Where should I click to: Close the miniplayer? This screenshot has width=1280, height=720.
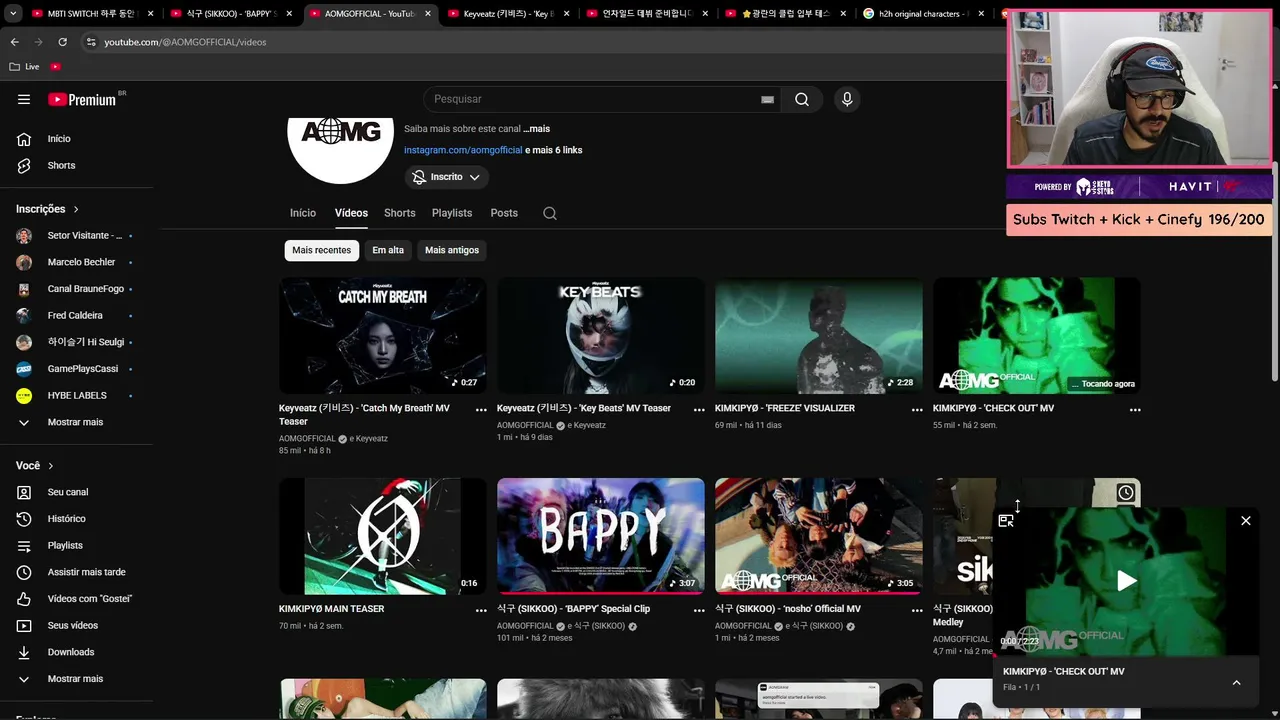[x=1246, y=520]
